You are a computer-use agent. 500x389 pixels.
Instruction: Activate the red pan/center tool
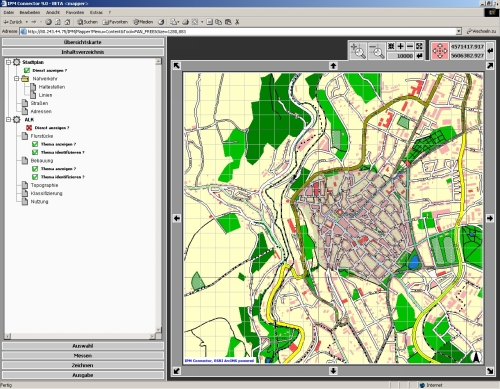point(440,51)
